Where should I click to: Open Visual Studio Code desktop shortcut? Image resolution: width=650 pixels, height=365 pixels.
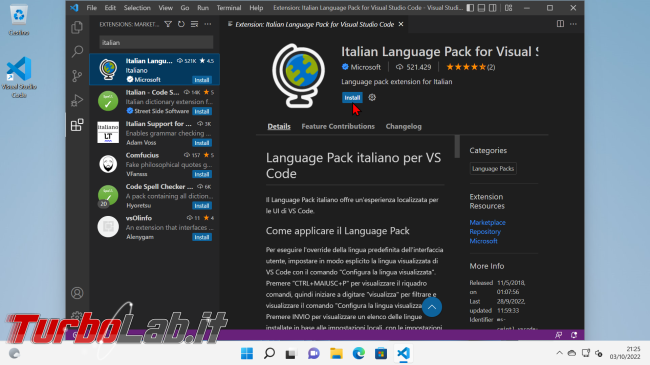point(19,77)
